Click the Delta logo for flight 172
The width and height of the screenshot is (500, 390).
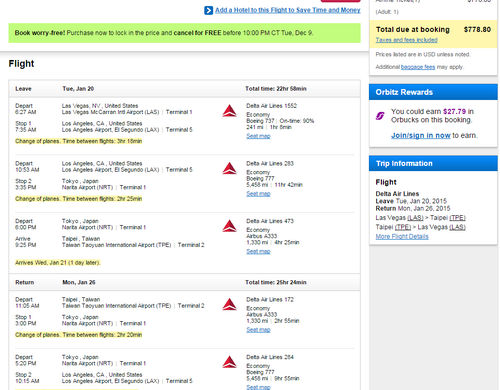coord(230,305)
